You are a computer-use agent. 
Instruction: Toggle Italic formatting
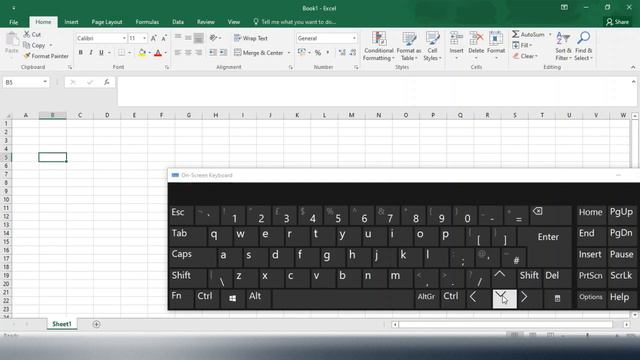click(91, 53)
